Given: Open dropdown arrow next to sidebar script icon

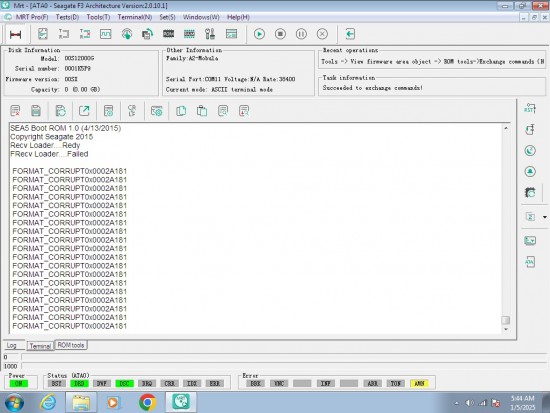Looking at the screenshot, I should [545, 217].
